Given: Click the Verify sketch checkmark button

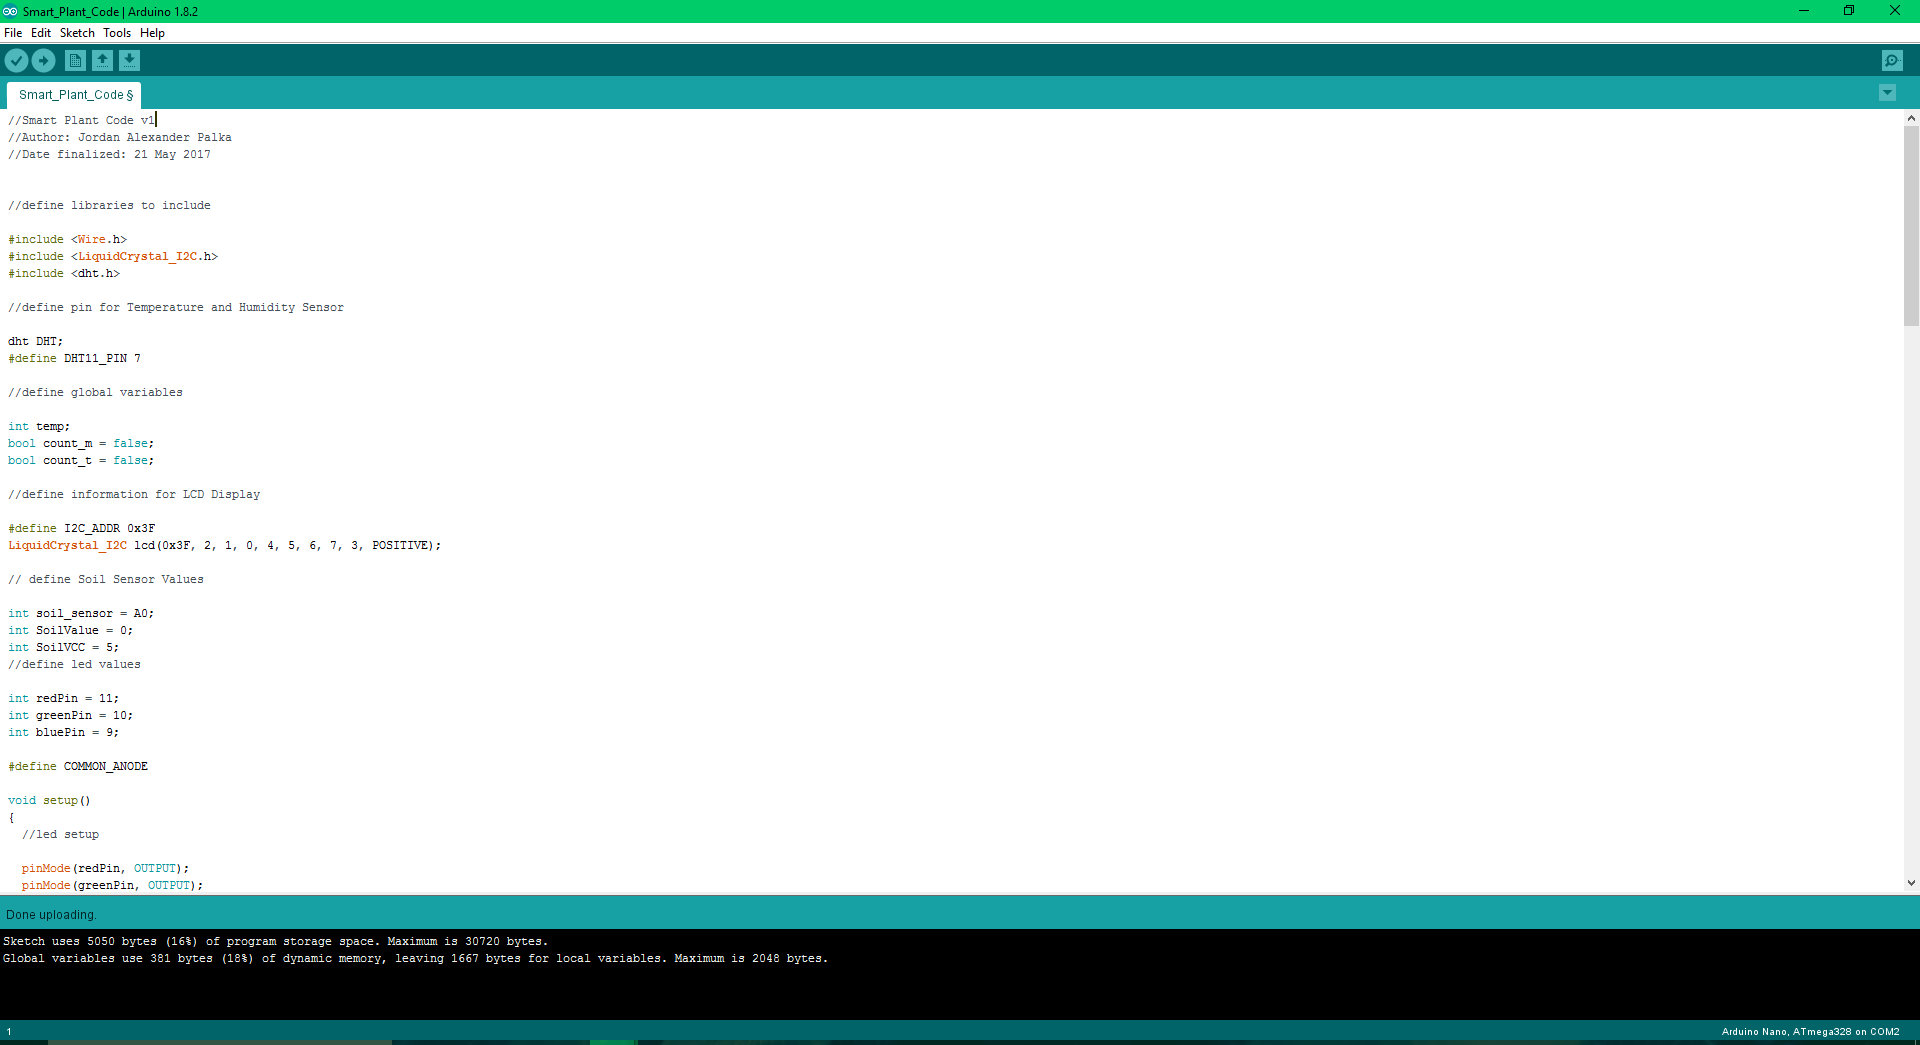Looking at the screenshot, I should (16, 61).
